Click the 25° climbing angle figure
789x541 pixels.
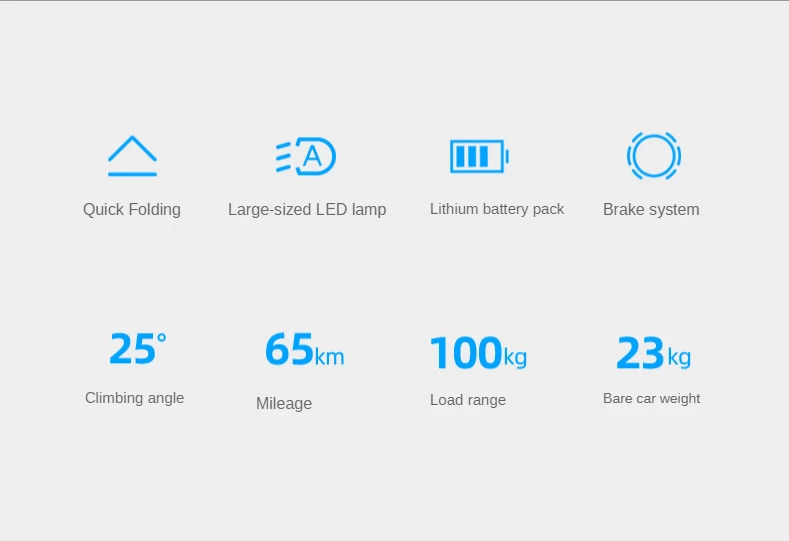pyautogui.click(x=138, y=348)
